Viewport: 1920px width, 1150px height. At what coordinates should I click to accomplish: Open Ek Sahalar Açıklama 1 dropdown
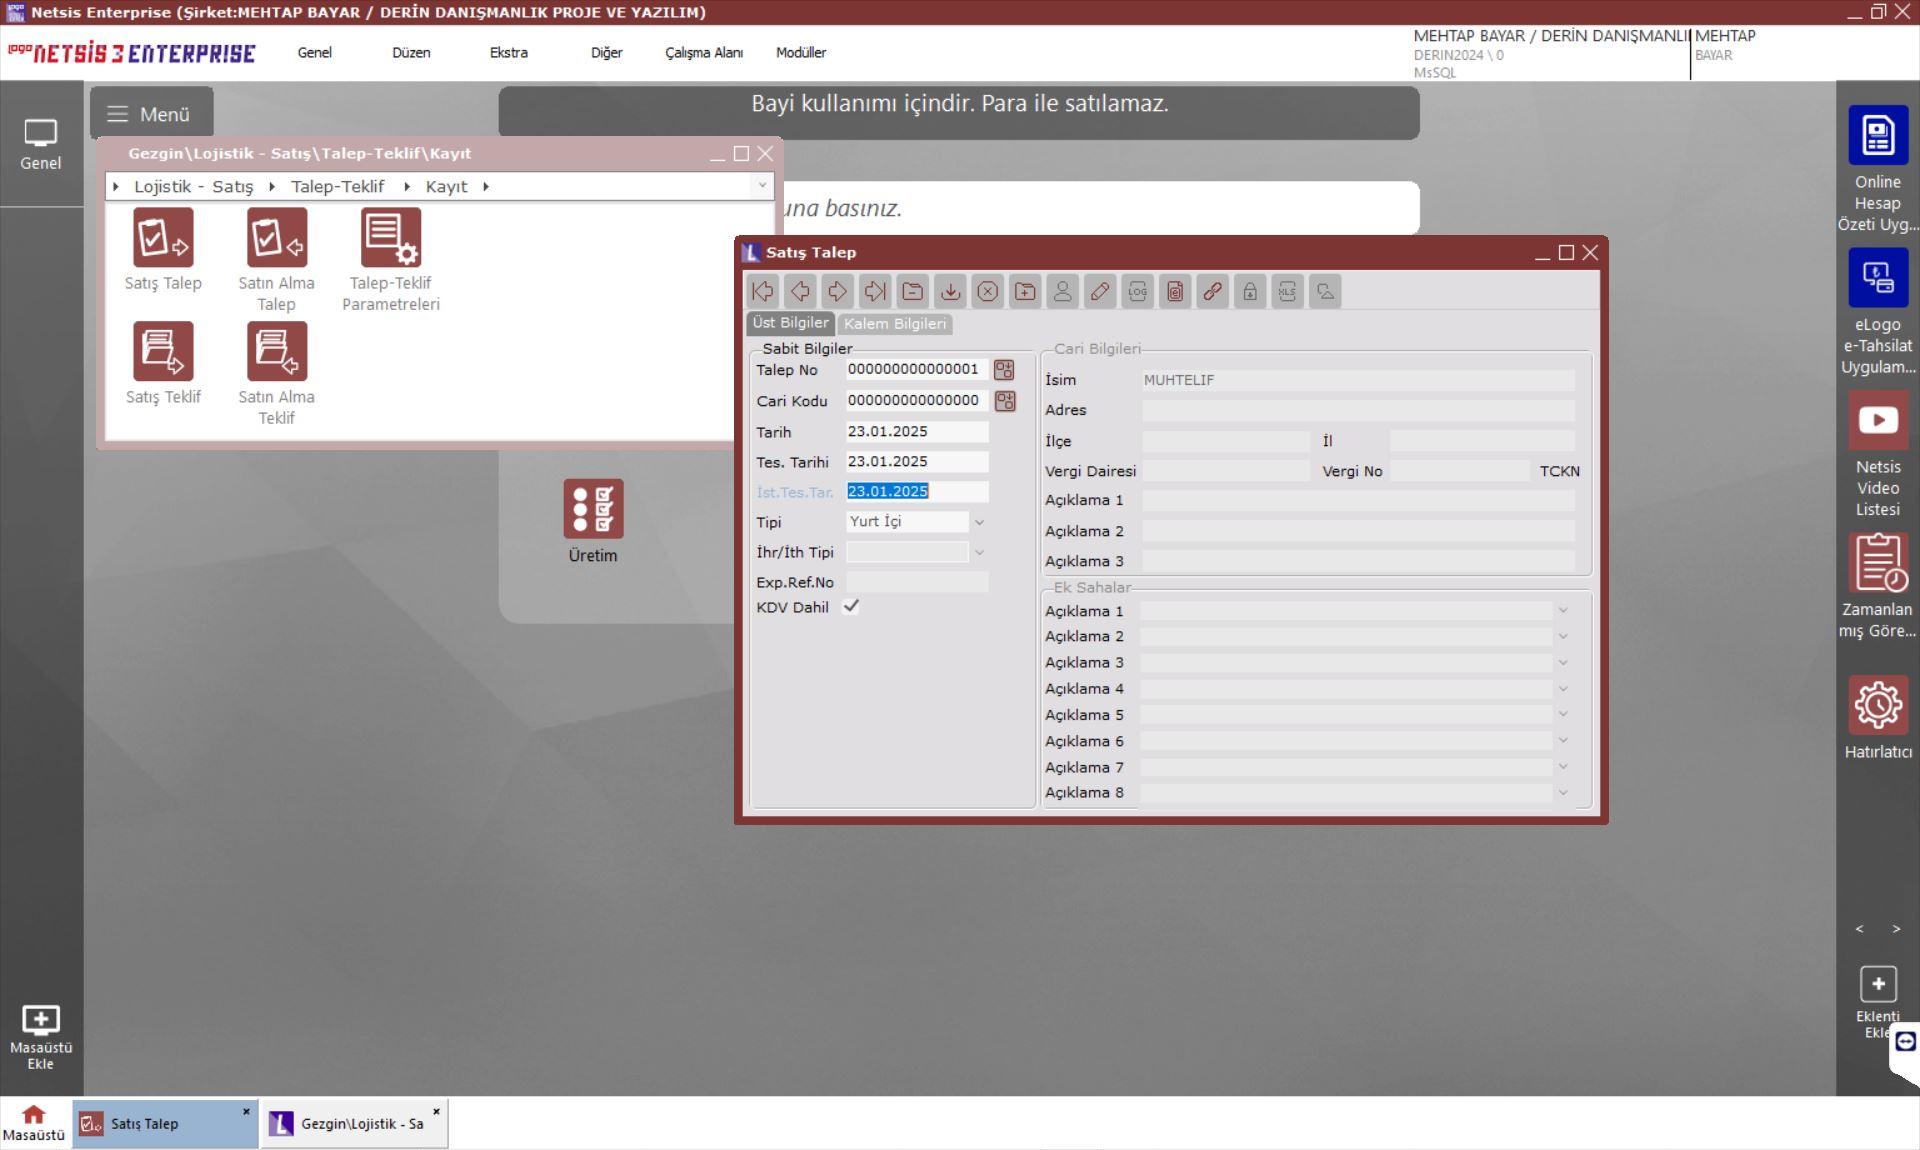(x=1562, y=611)
